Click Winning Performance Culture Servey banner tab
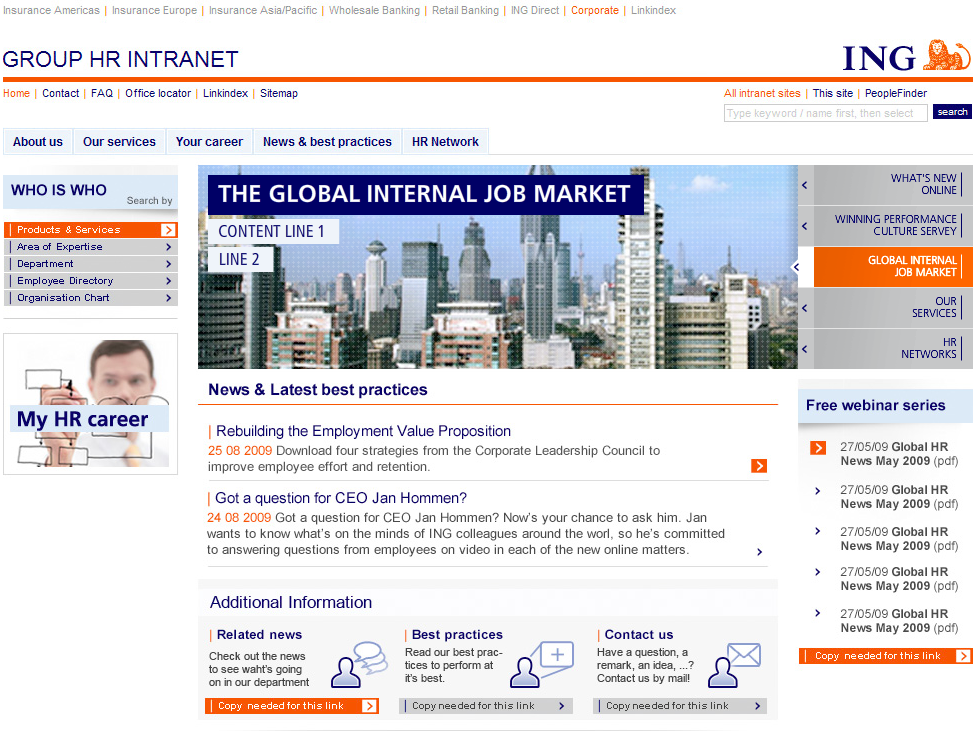Viewport: 978px width, 731px height. [x=893, y=225]
